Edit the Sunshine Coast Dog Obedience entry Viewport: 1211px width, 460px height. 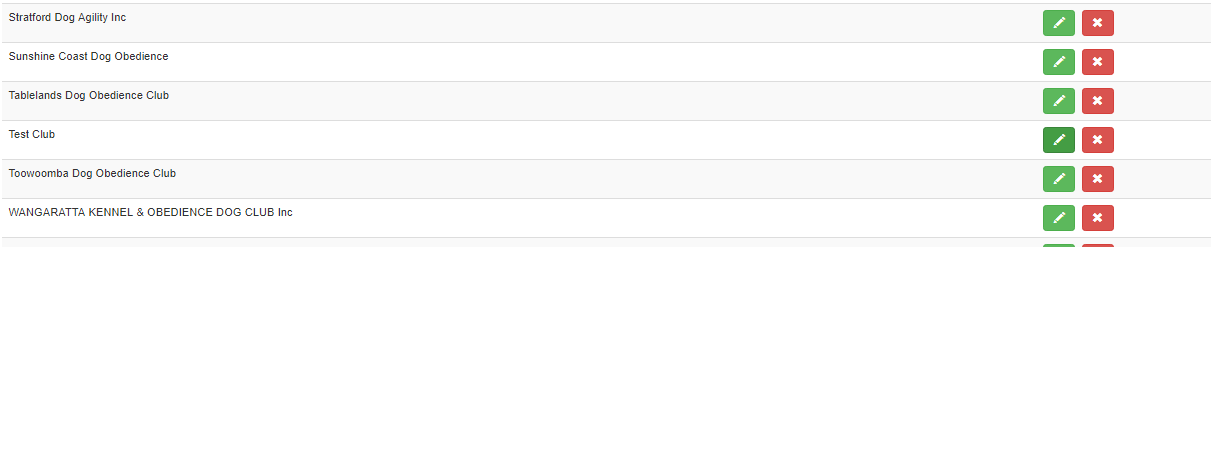pos(1059,62)
